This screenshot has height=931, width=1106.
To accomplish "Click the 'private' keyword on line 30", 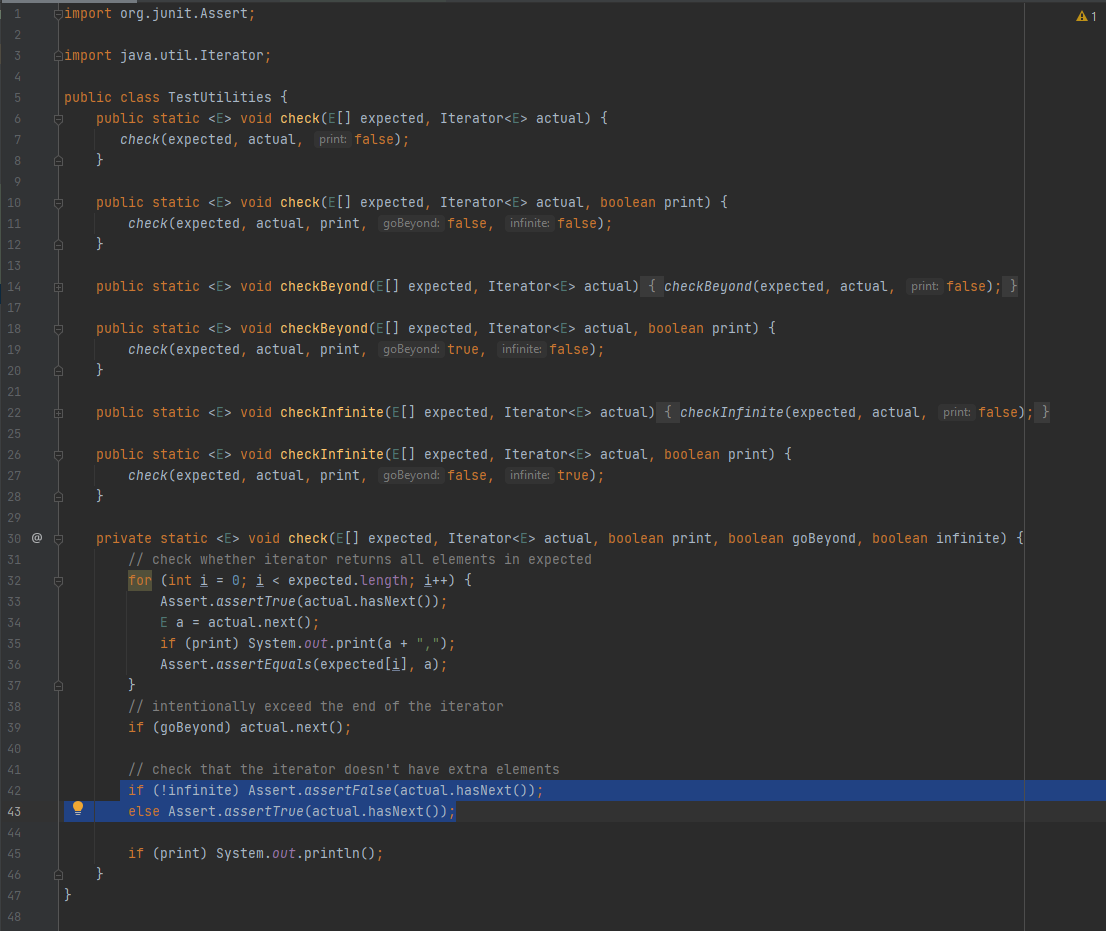I will [123, 538].
